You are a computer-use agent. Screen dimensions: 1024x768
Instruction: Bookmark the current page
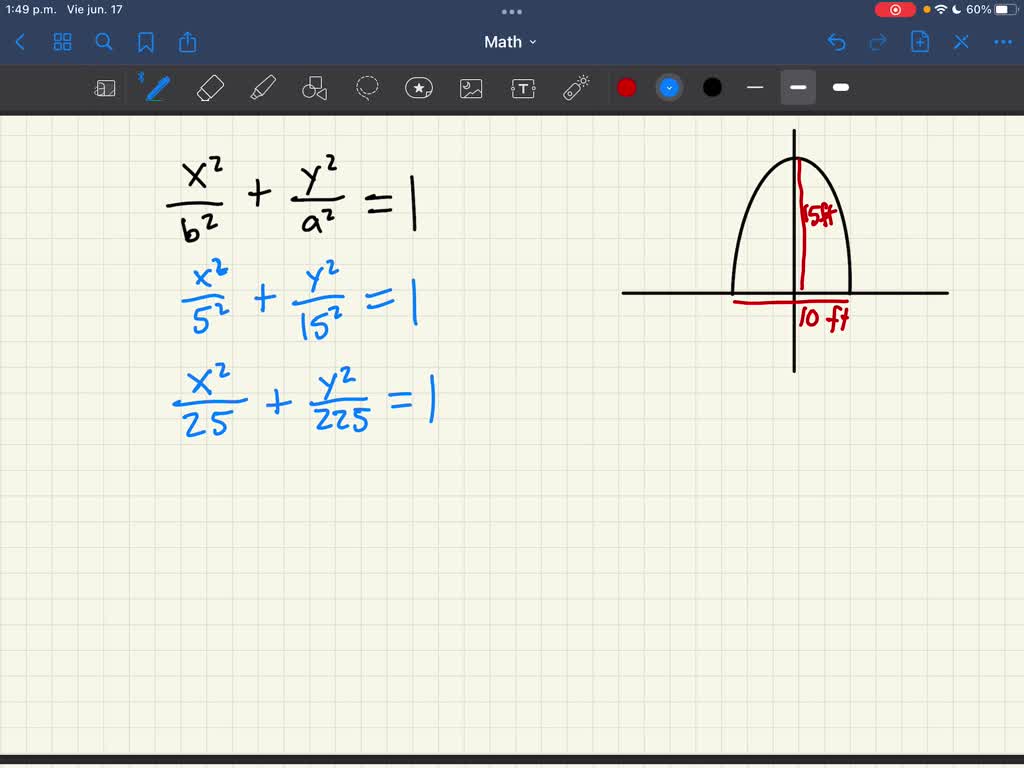[147, 42]
